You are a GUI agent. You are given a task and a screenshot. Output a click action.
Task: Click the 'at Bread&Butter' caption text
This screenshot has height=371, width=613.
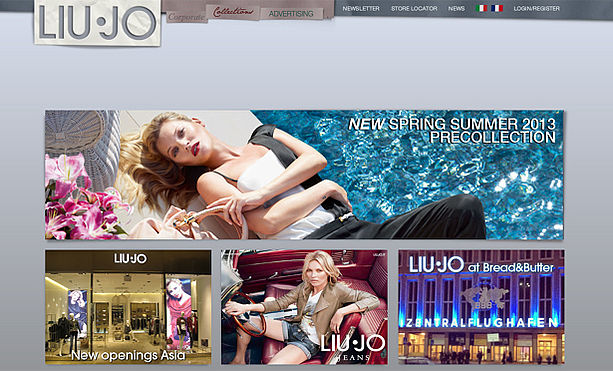511,268
